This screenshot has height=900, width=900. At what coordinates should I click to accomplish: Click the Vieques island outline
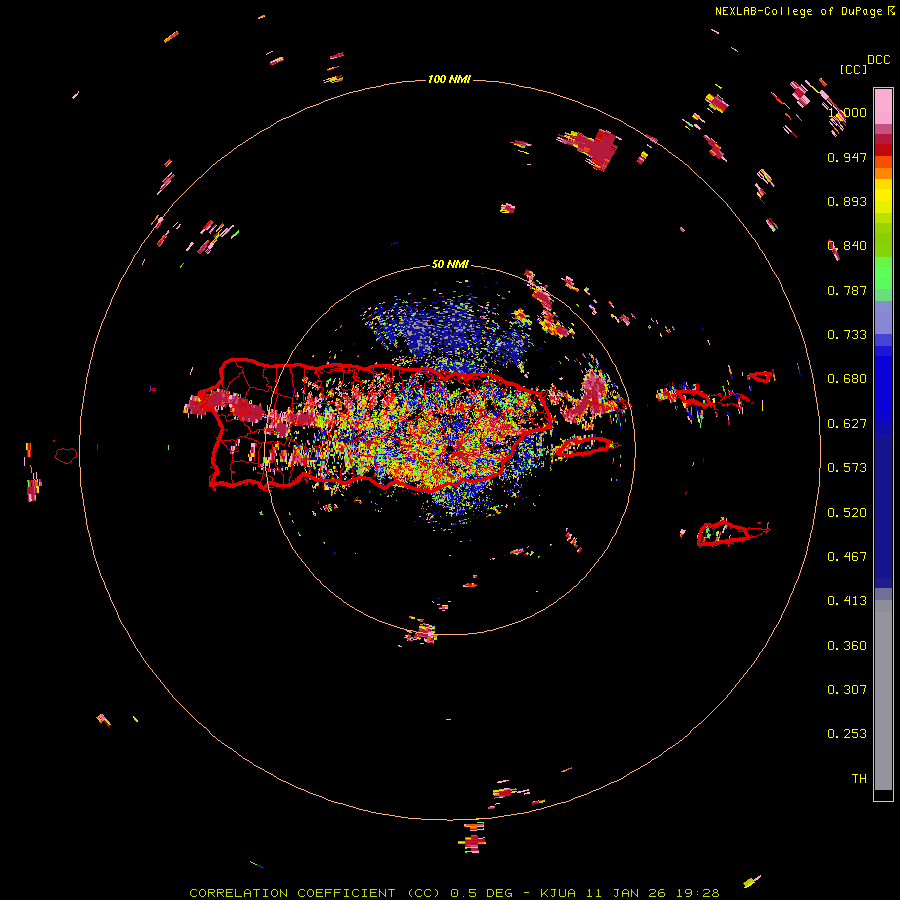click(584, 447)
